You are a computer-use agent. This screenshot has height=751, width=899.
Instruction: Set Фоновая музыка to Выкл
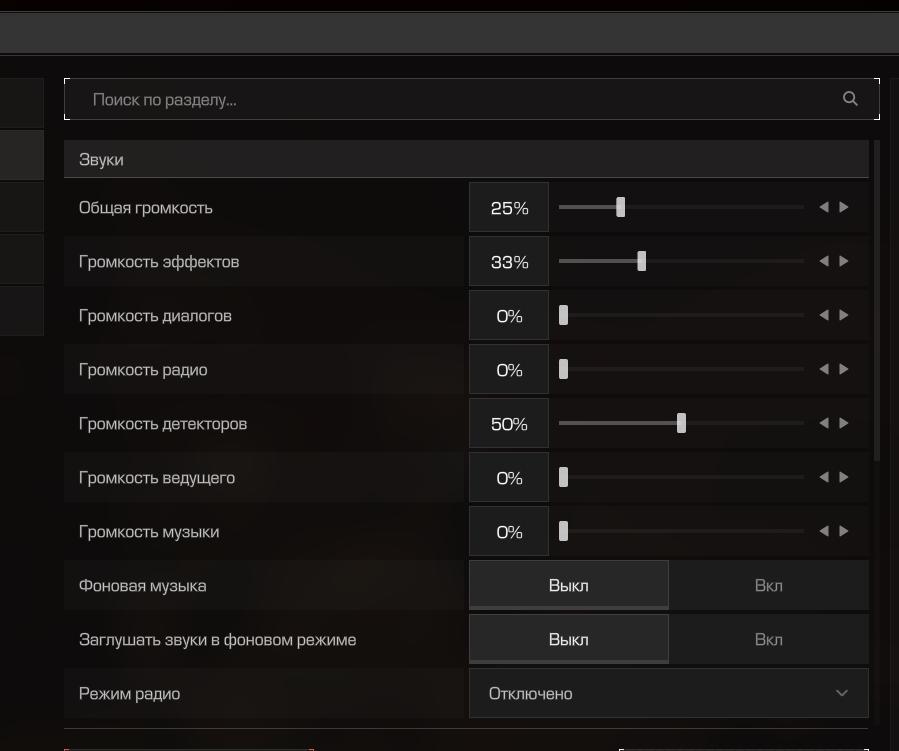coord(568,586)
